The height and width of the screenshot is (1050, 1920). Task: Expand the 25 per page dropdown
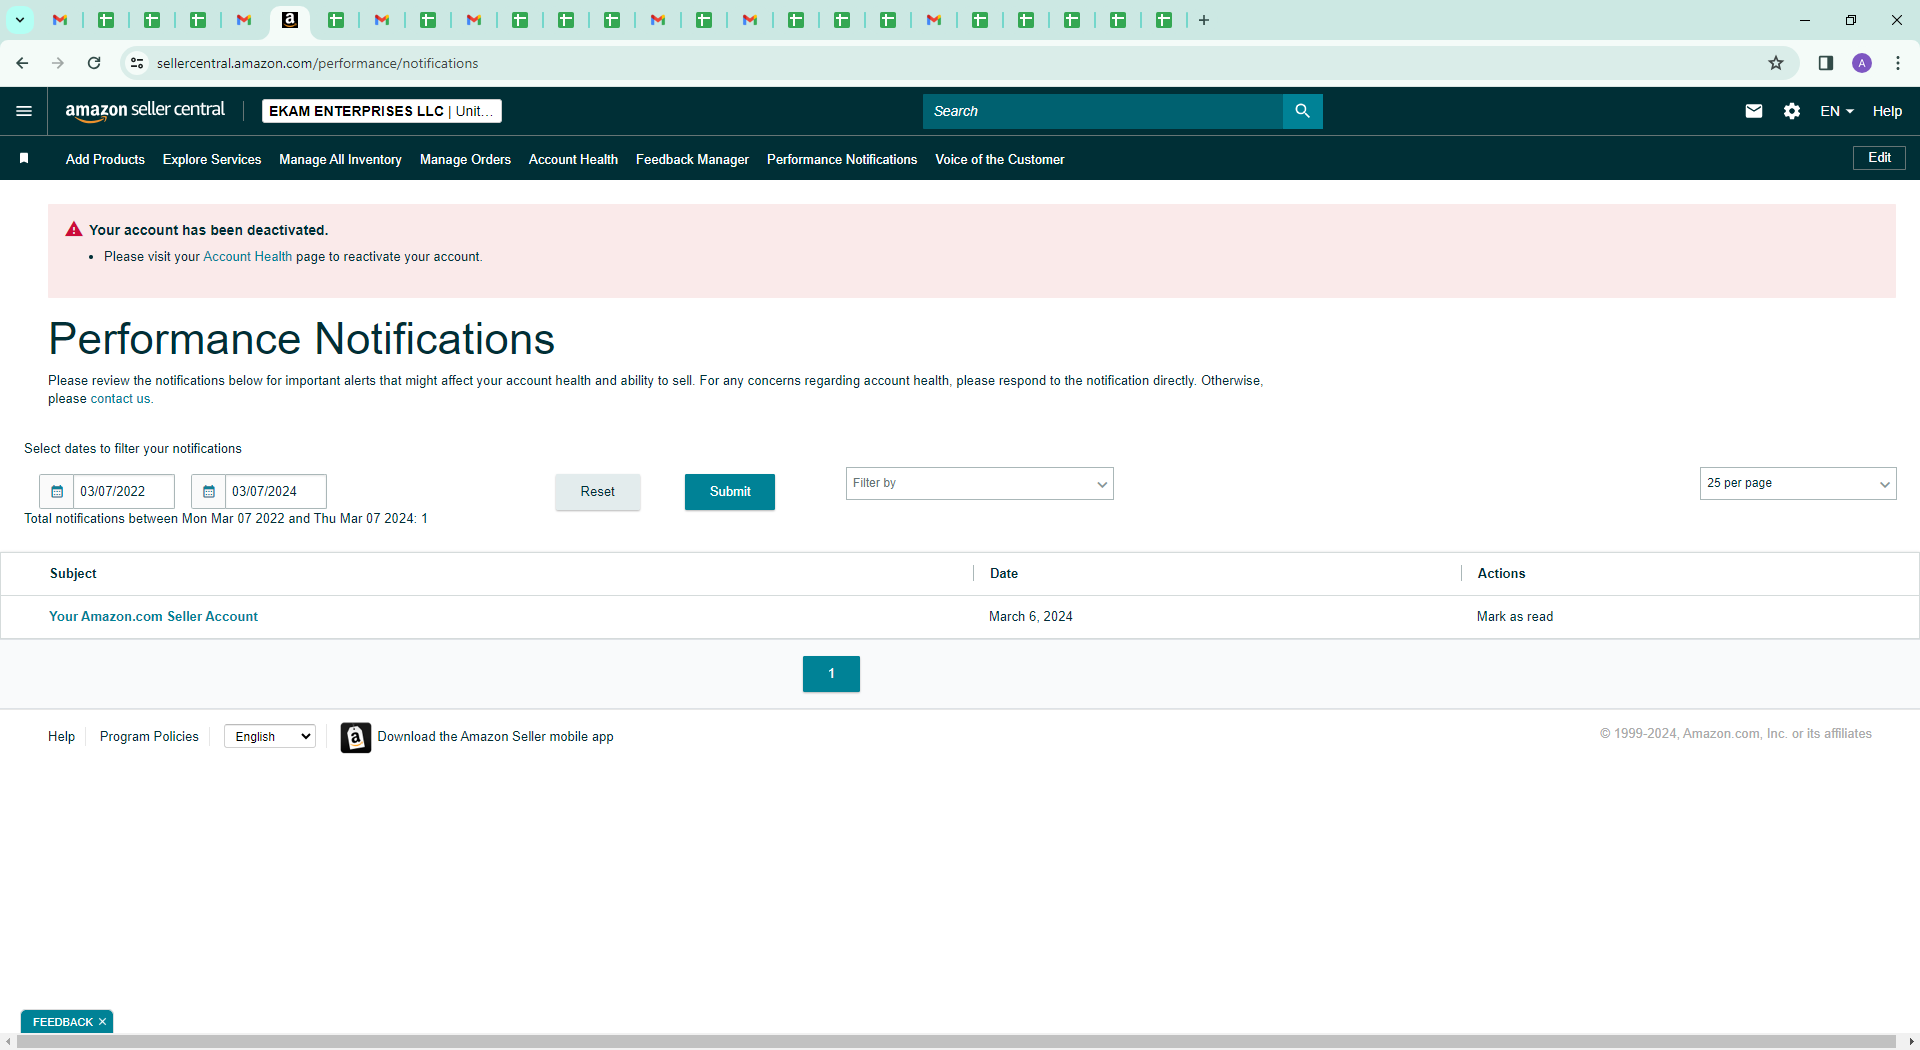1798,483
